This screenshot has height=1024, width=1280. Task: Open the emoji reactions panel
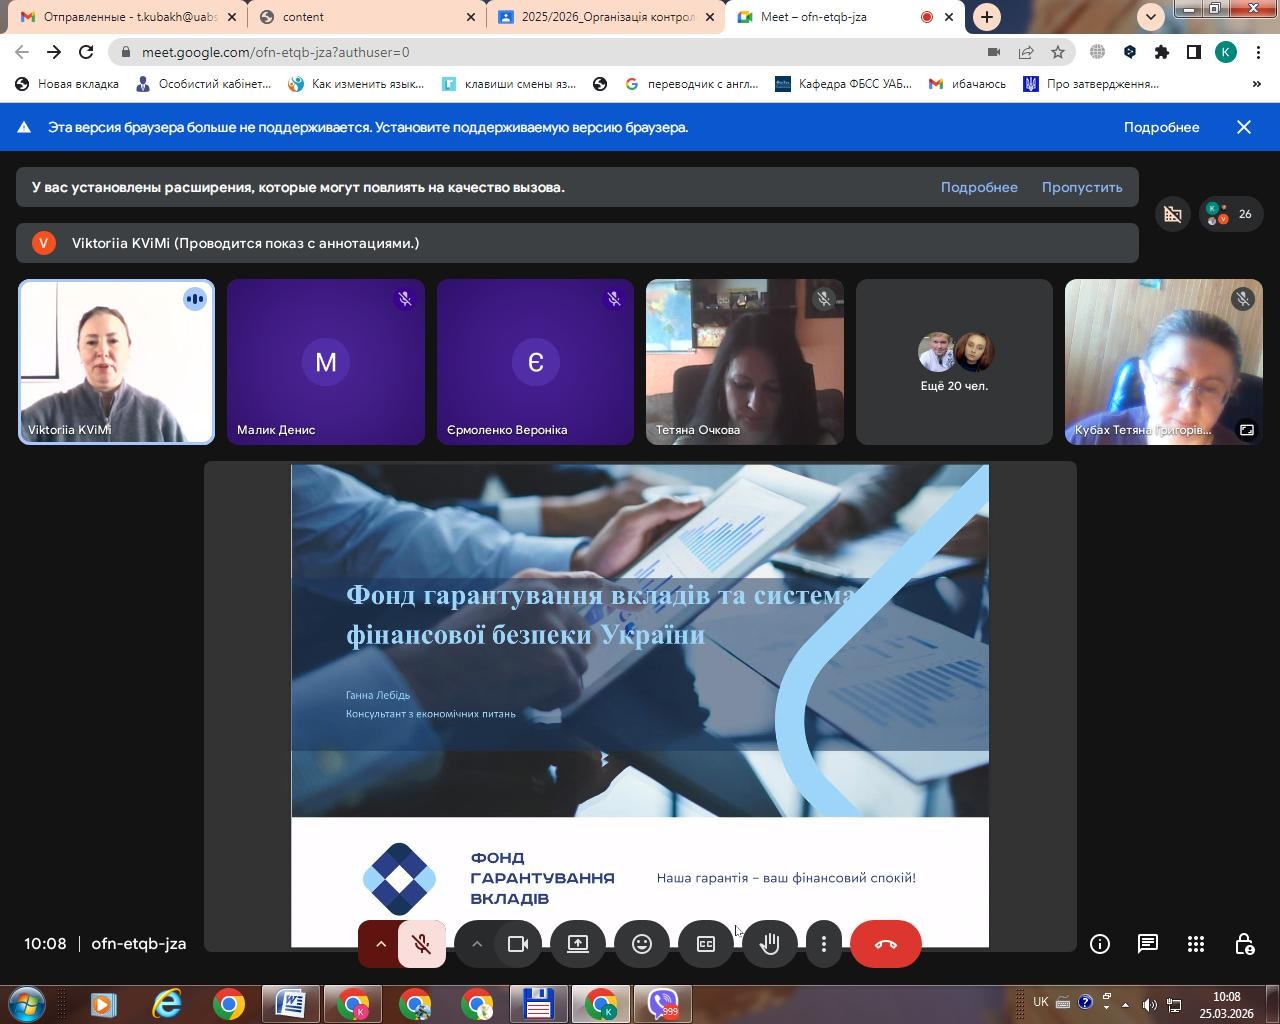click(642, 944)
